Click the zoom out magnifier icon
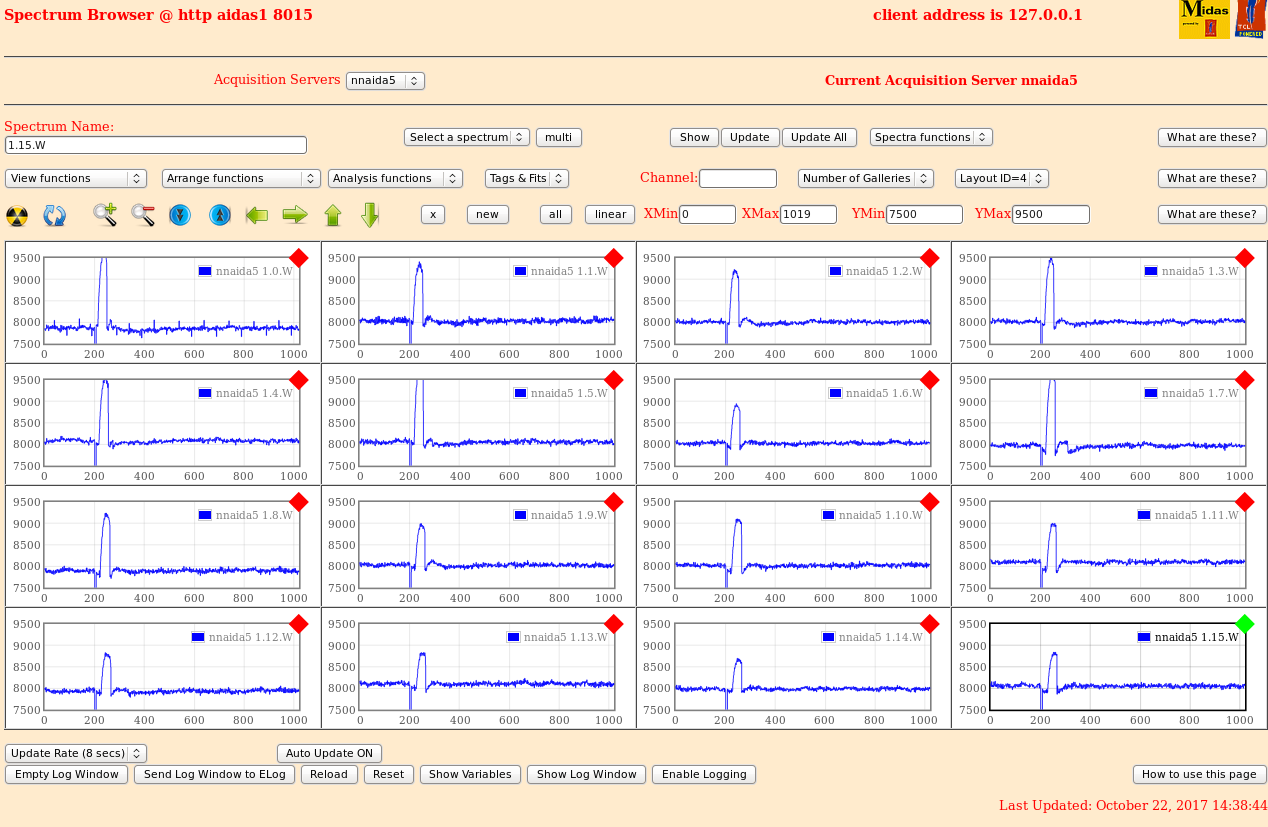Viewport: 1268px width, 827px height. [x=143, y=214]
